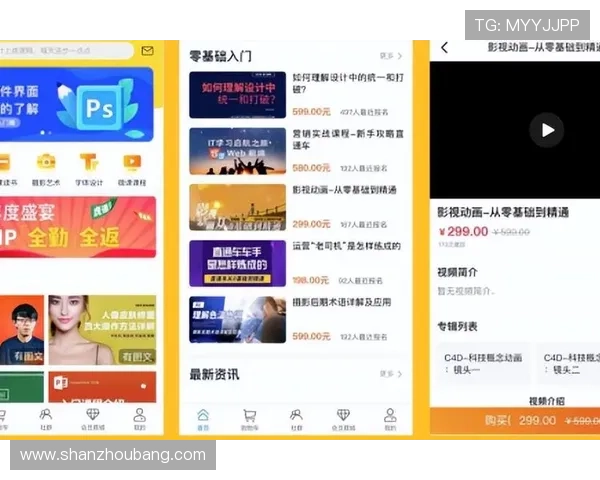Image resolution: width=600 pixels, height=480 pixels.
Task: Switch to the 社群 tab in middle screen
Action: tap(296, 416)
